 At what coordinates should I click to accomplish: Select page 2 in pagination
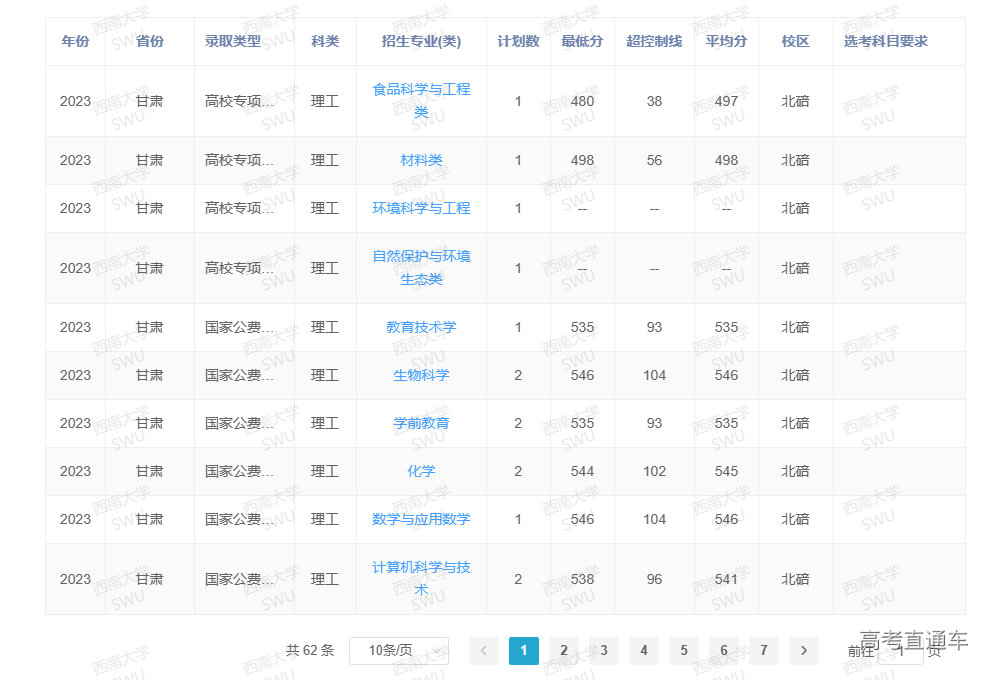(564, 651)
